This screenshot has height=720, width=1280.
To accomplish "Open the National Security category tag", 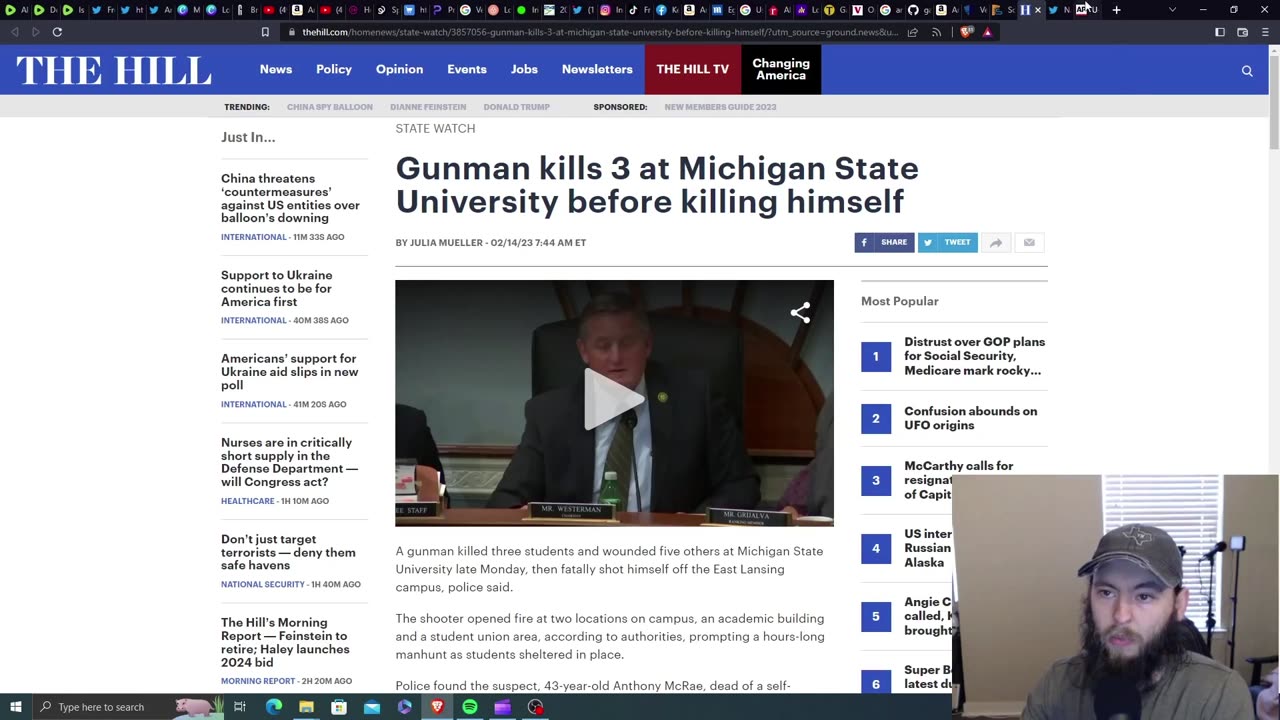I will (x=263, y=584).
